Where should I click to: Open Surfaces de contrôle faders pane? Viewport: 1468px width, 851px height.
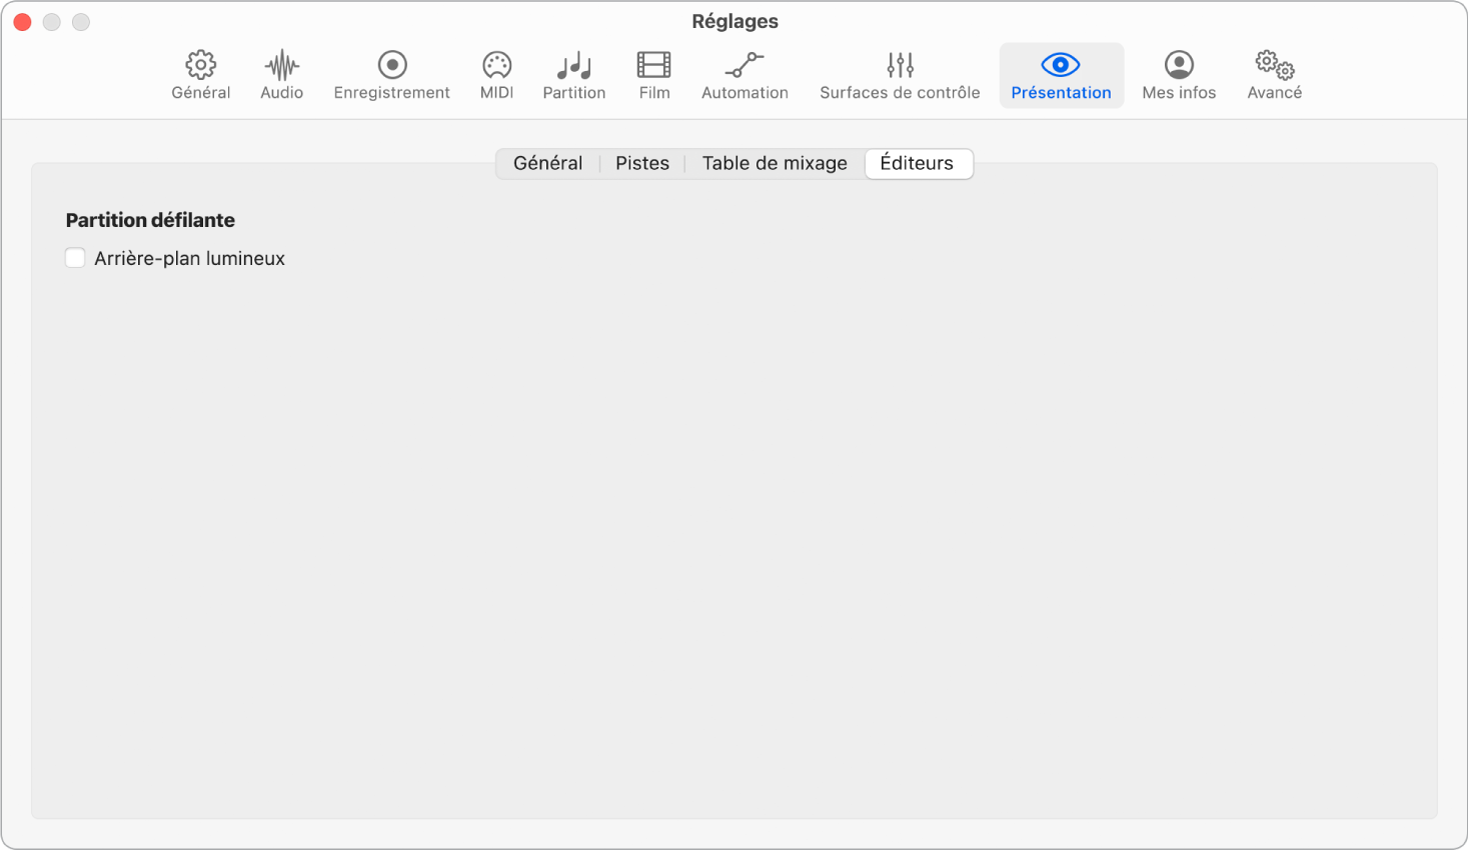899,66
